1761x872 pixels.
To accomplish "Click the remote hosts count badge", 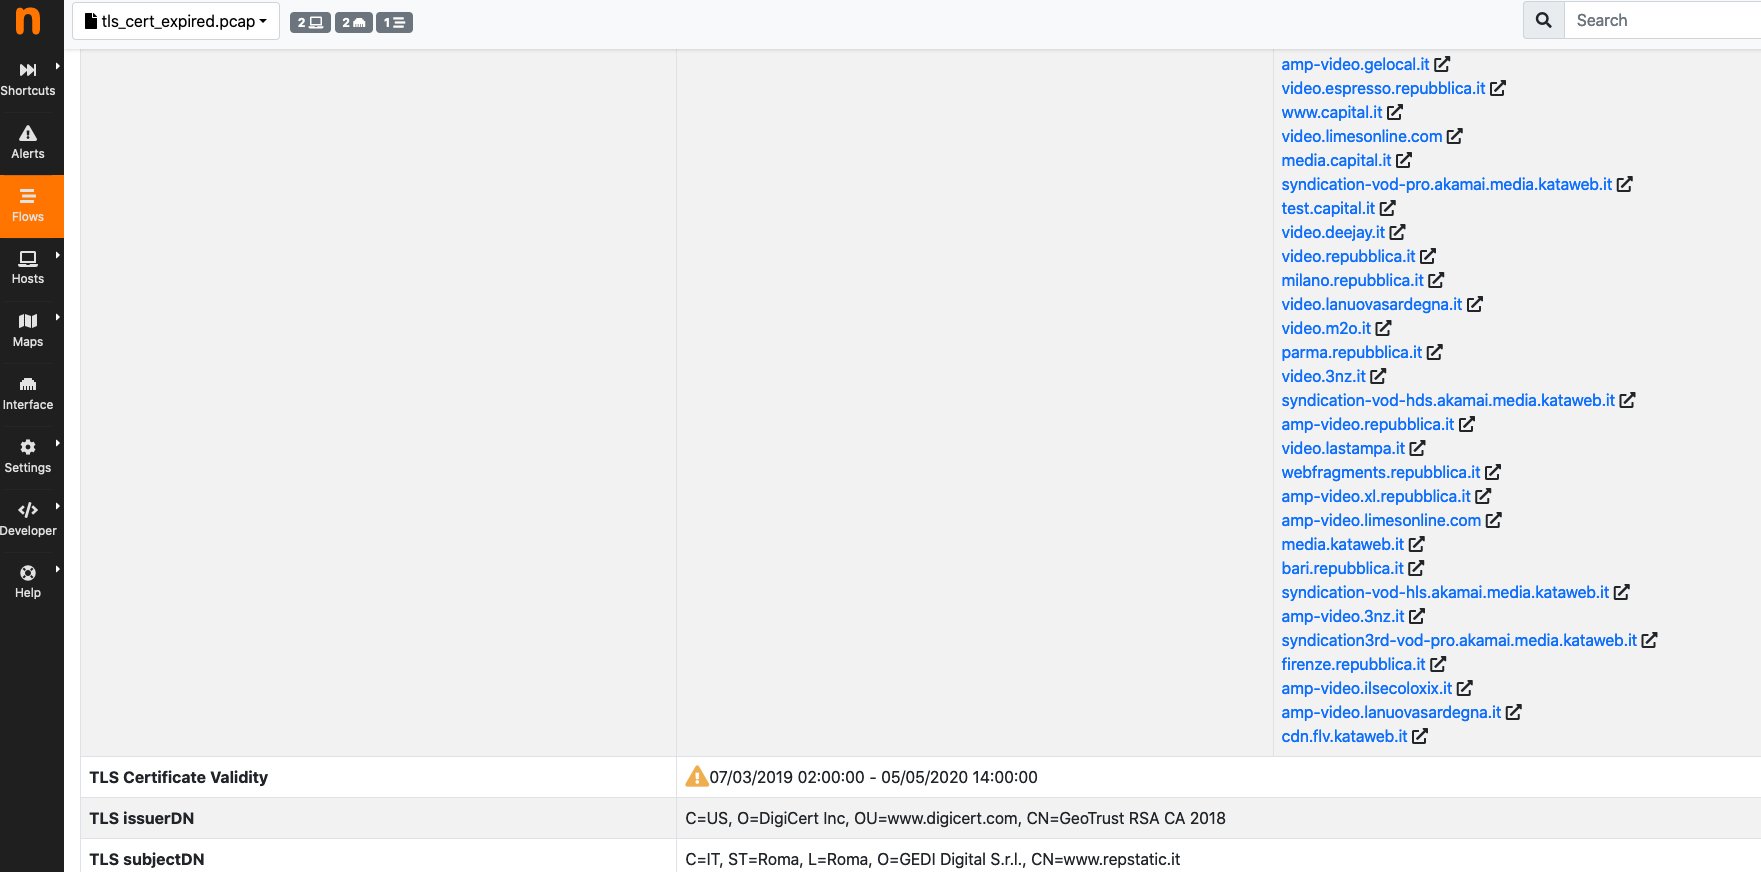I will point(353,22).
